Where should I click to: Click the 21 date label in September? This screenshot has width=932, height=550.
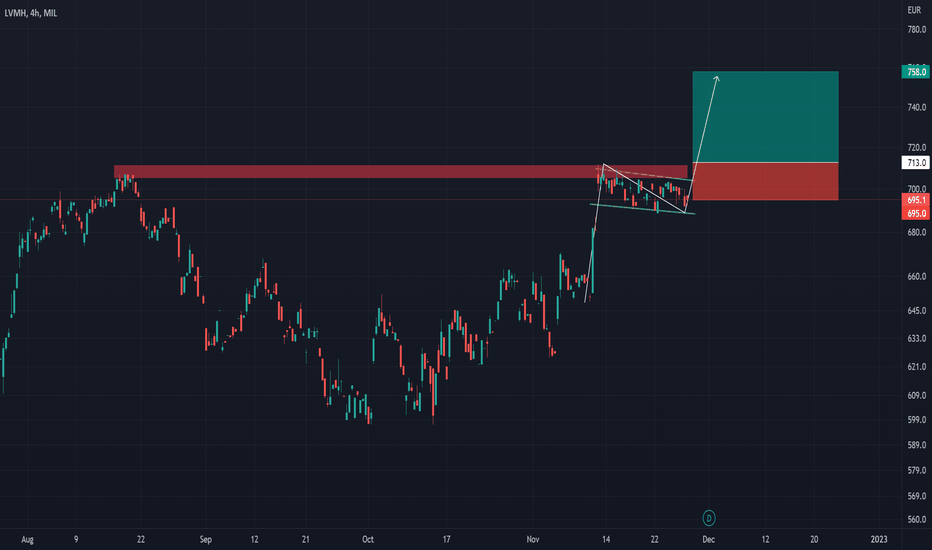[306, 540]
